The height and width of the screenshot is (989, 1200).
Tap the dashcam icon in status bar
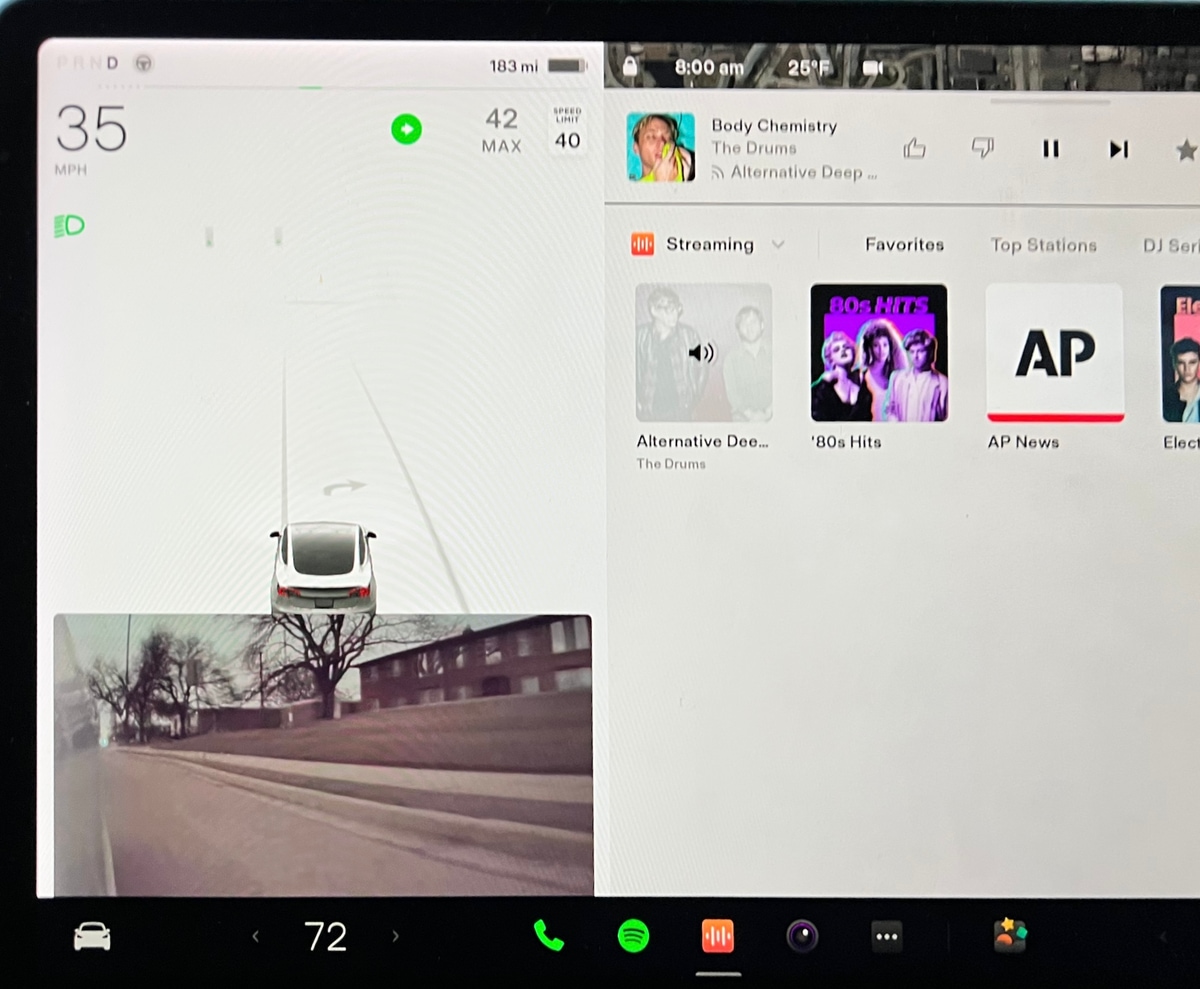tap(873, 68)
